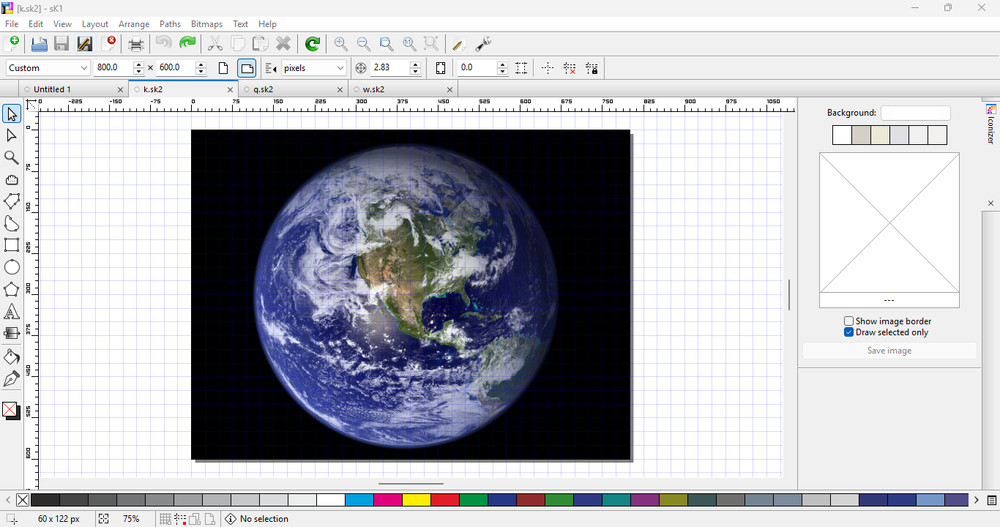Toggle snap to grid in status bar

click(165, 519)
